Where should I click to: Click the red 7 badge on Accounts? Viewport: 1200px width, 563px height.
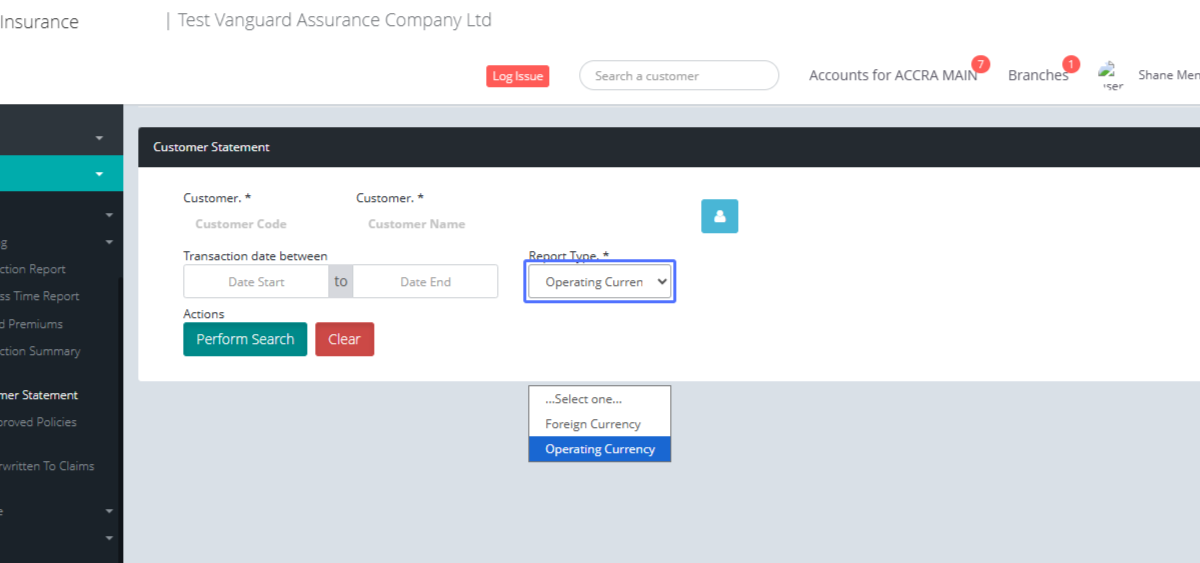pos(980,64)
